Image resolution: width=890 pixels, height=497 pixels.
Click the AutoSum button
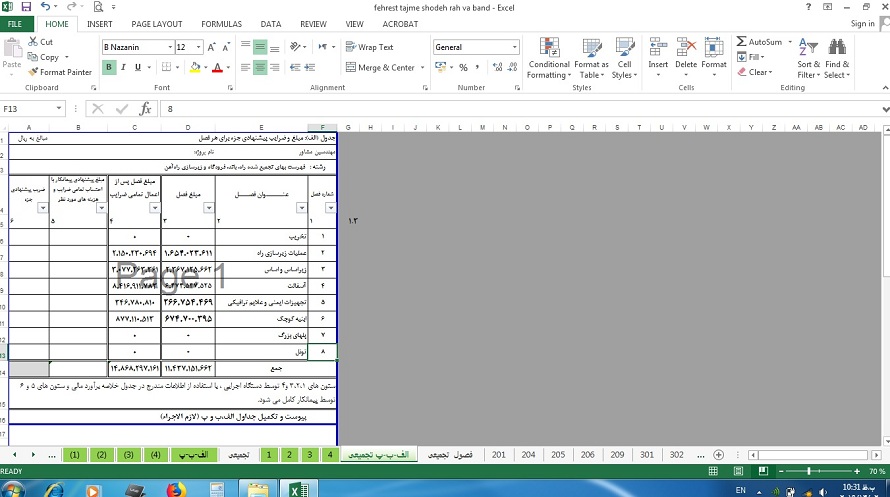point(759,42)
